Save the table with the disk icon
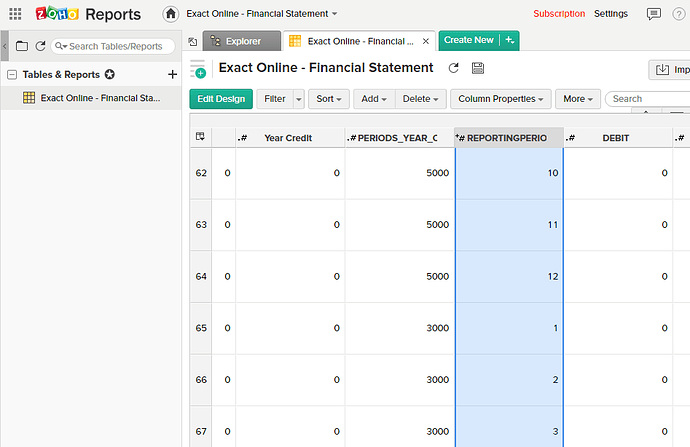Viewport: 690px width, 447px height. click(477, 68)
